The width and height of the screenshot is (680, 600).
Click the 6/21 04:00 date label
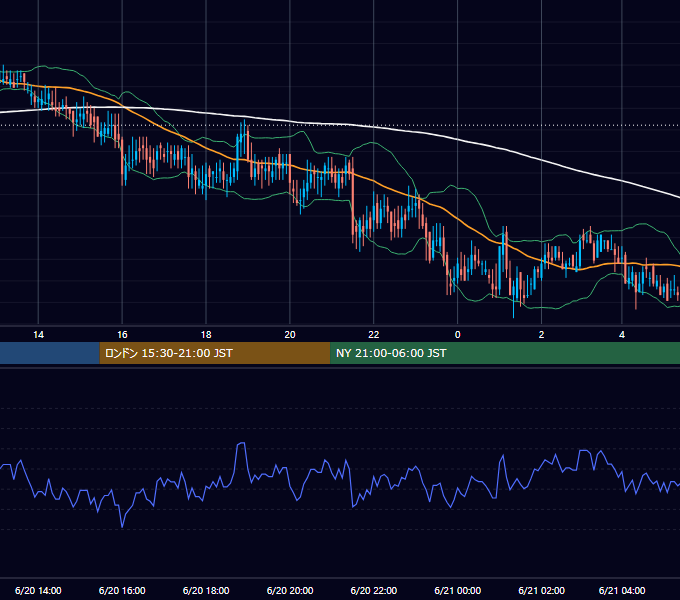[x=622, y=590]
